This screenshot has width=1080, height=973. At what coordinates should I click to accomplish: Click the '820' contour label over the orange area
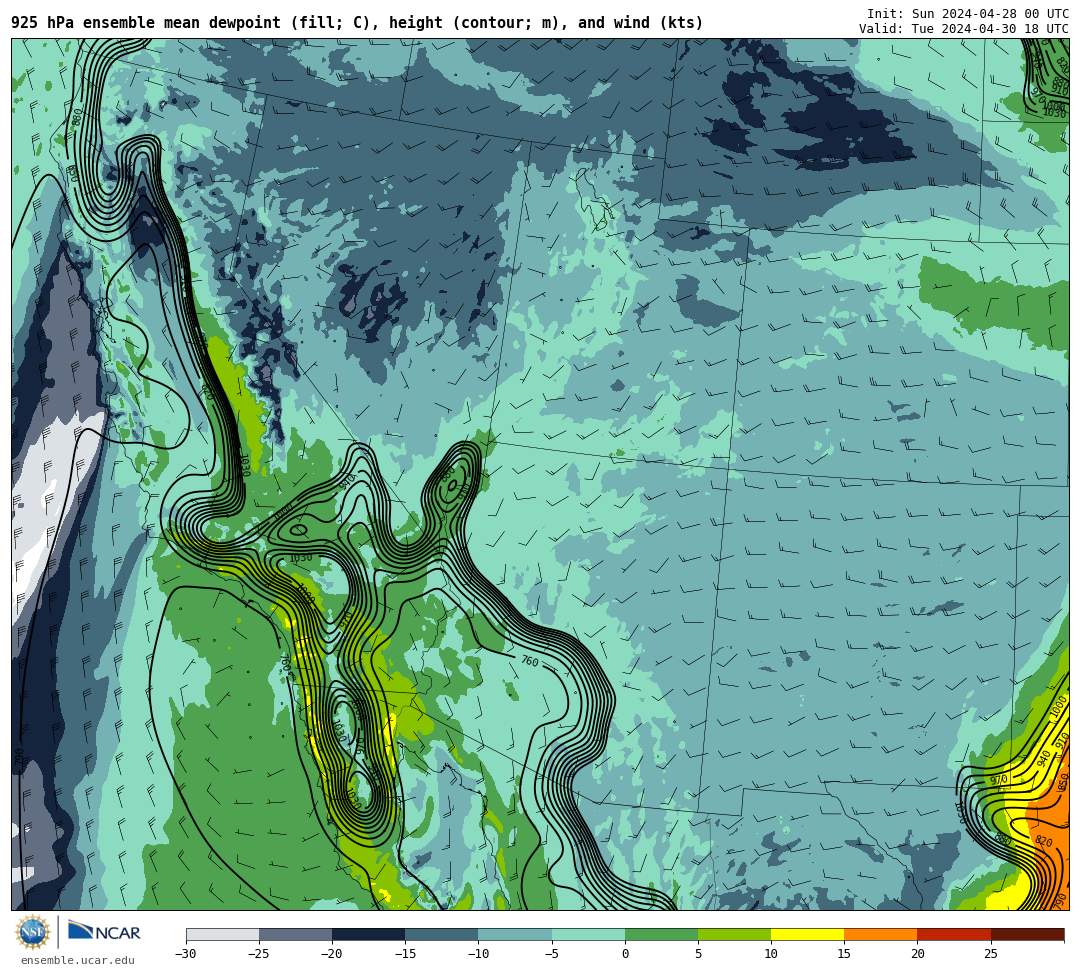(x=1043, y=841)
